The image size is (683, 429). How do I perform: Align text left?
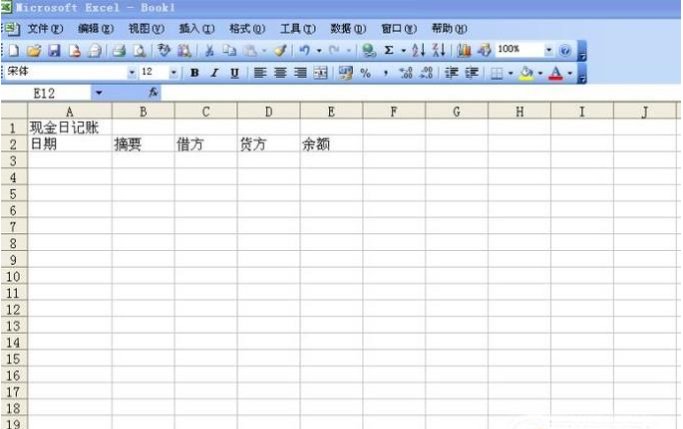point(260,73)
